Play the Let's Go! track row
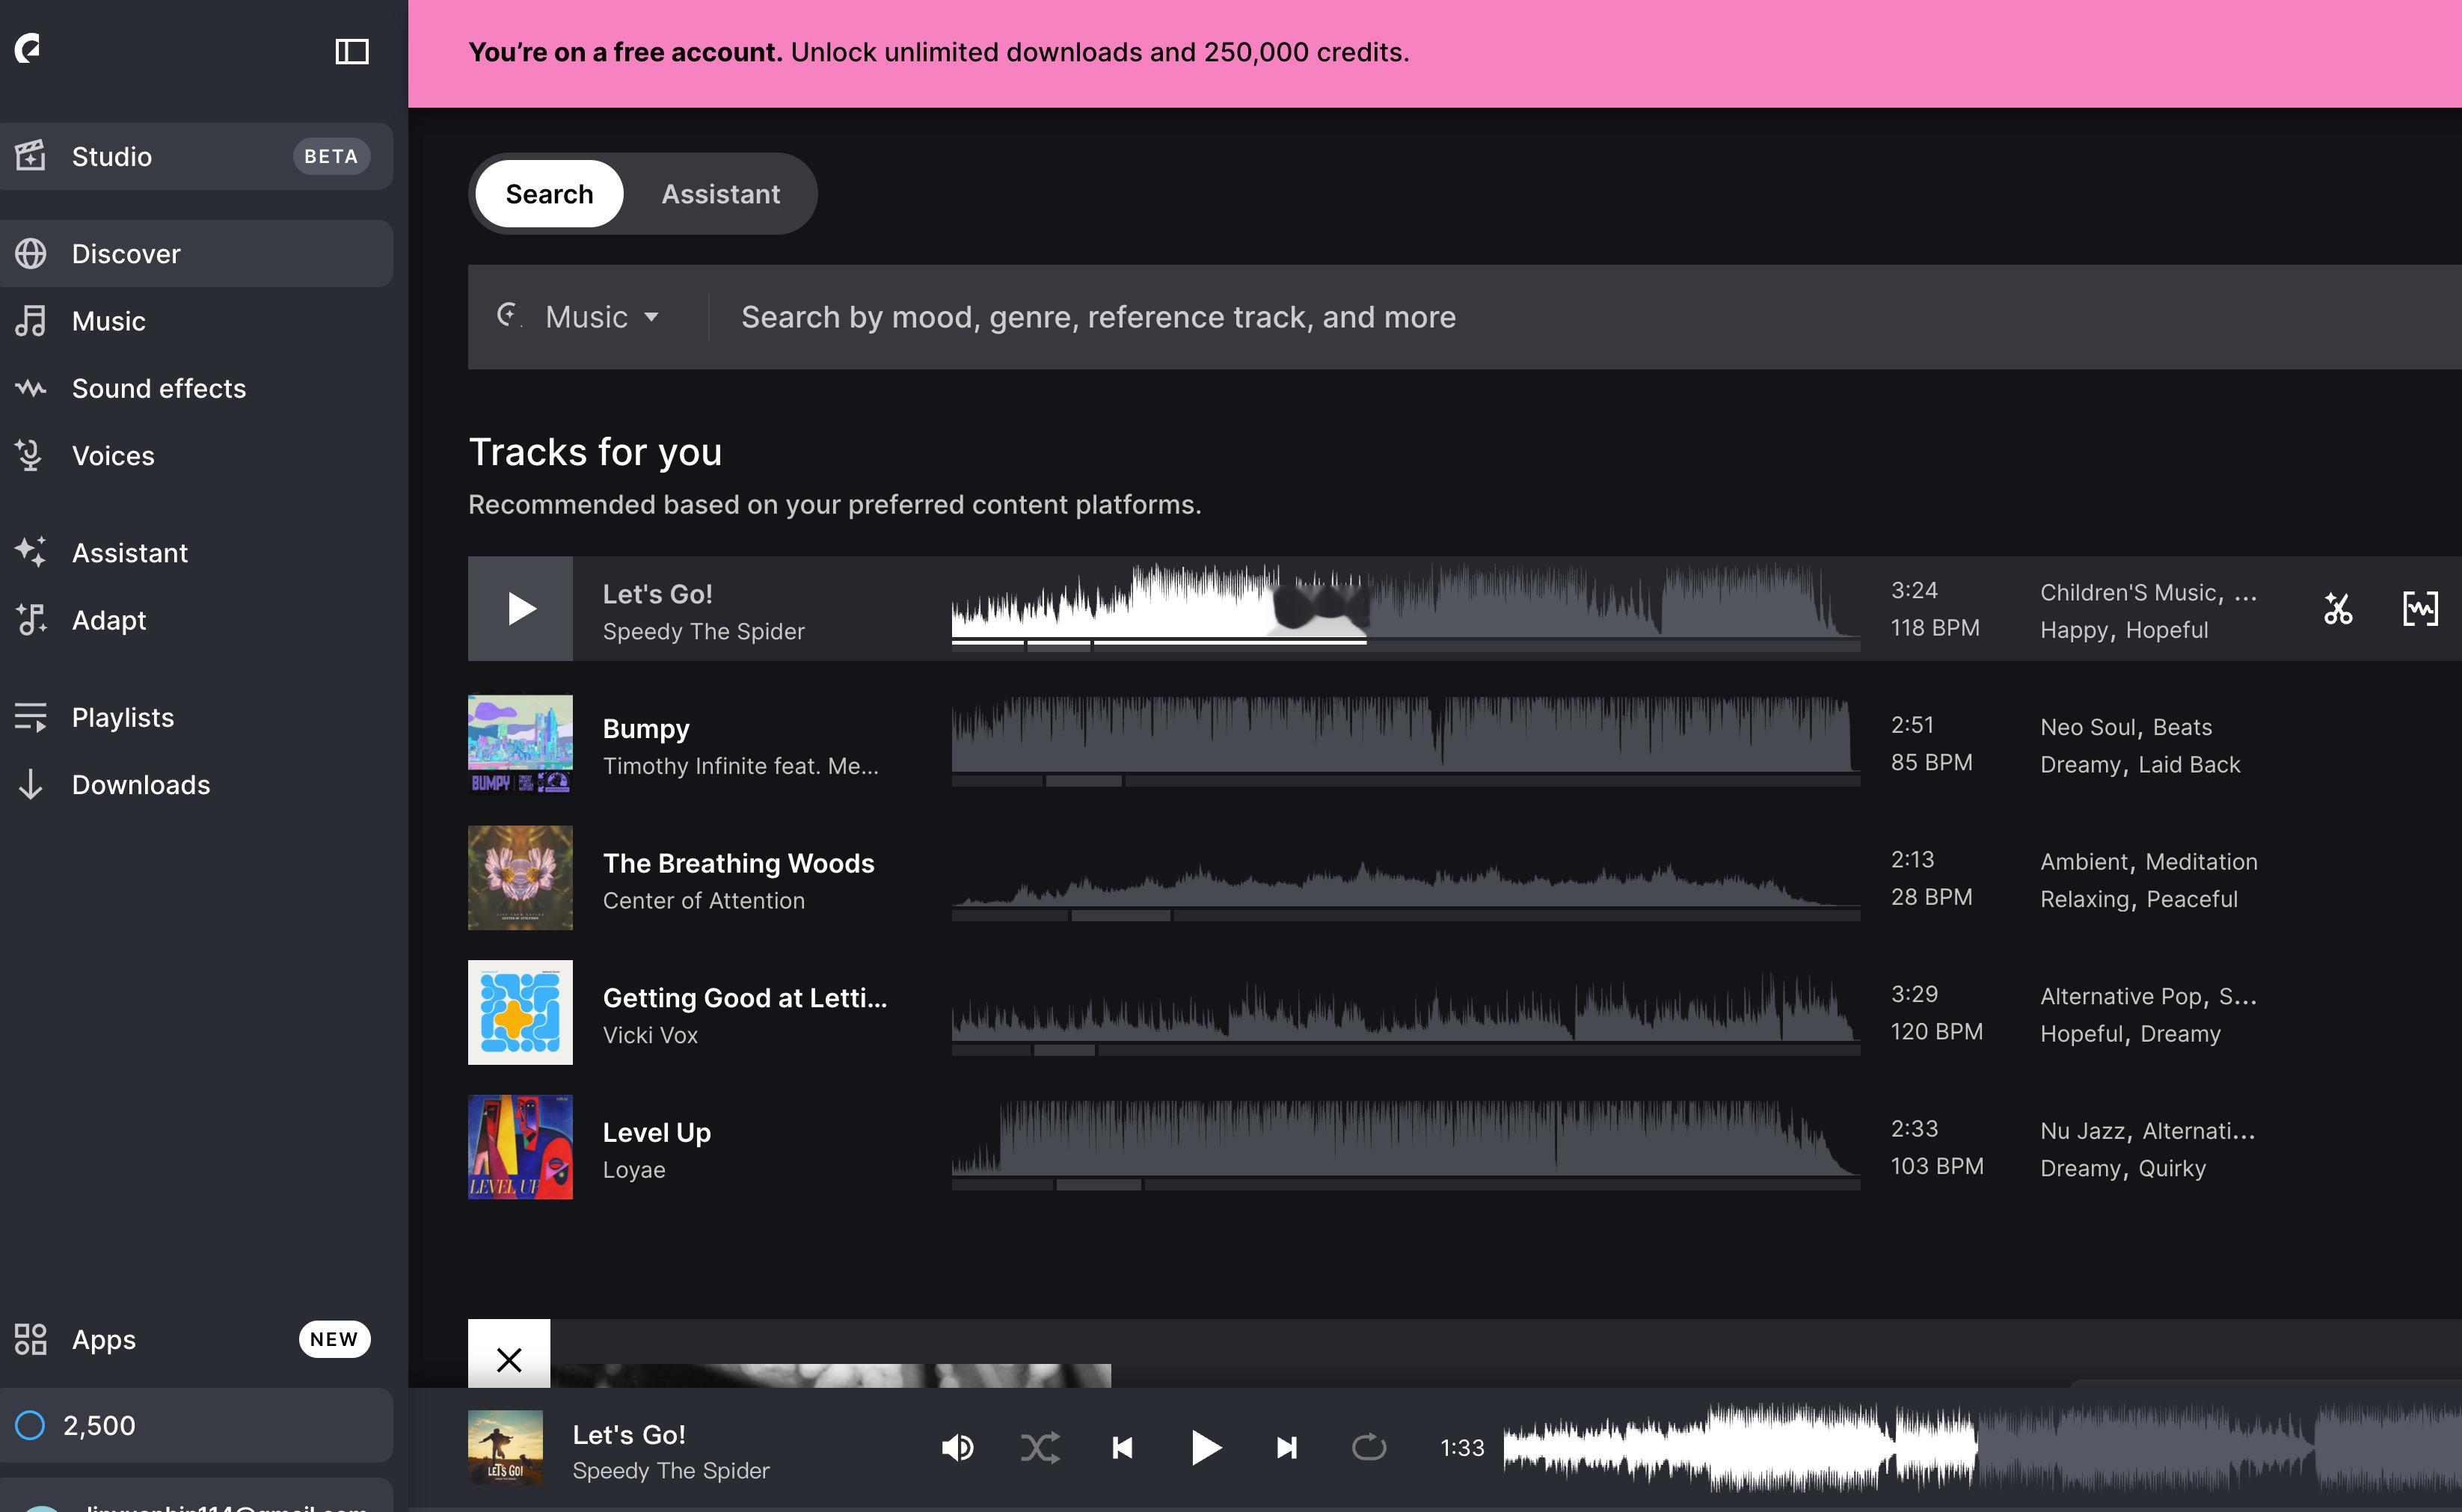This screenshot has width=2462, height=1512. [520, 608]
